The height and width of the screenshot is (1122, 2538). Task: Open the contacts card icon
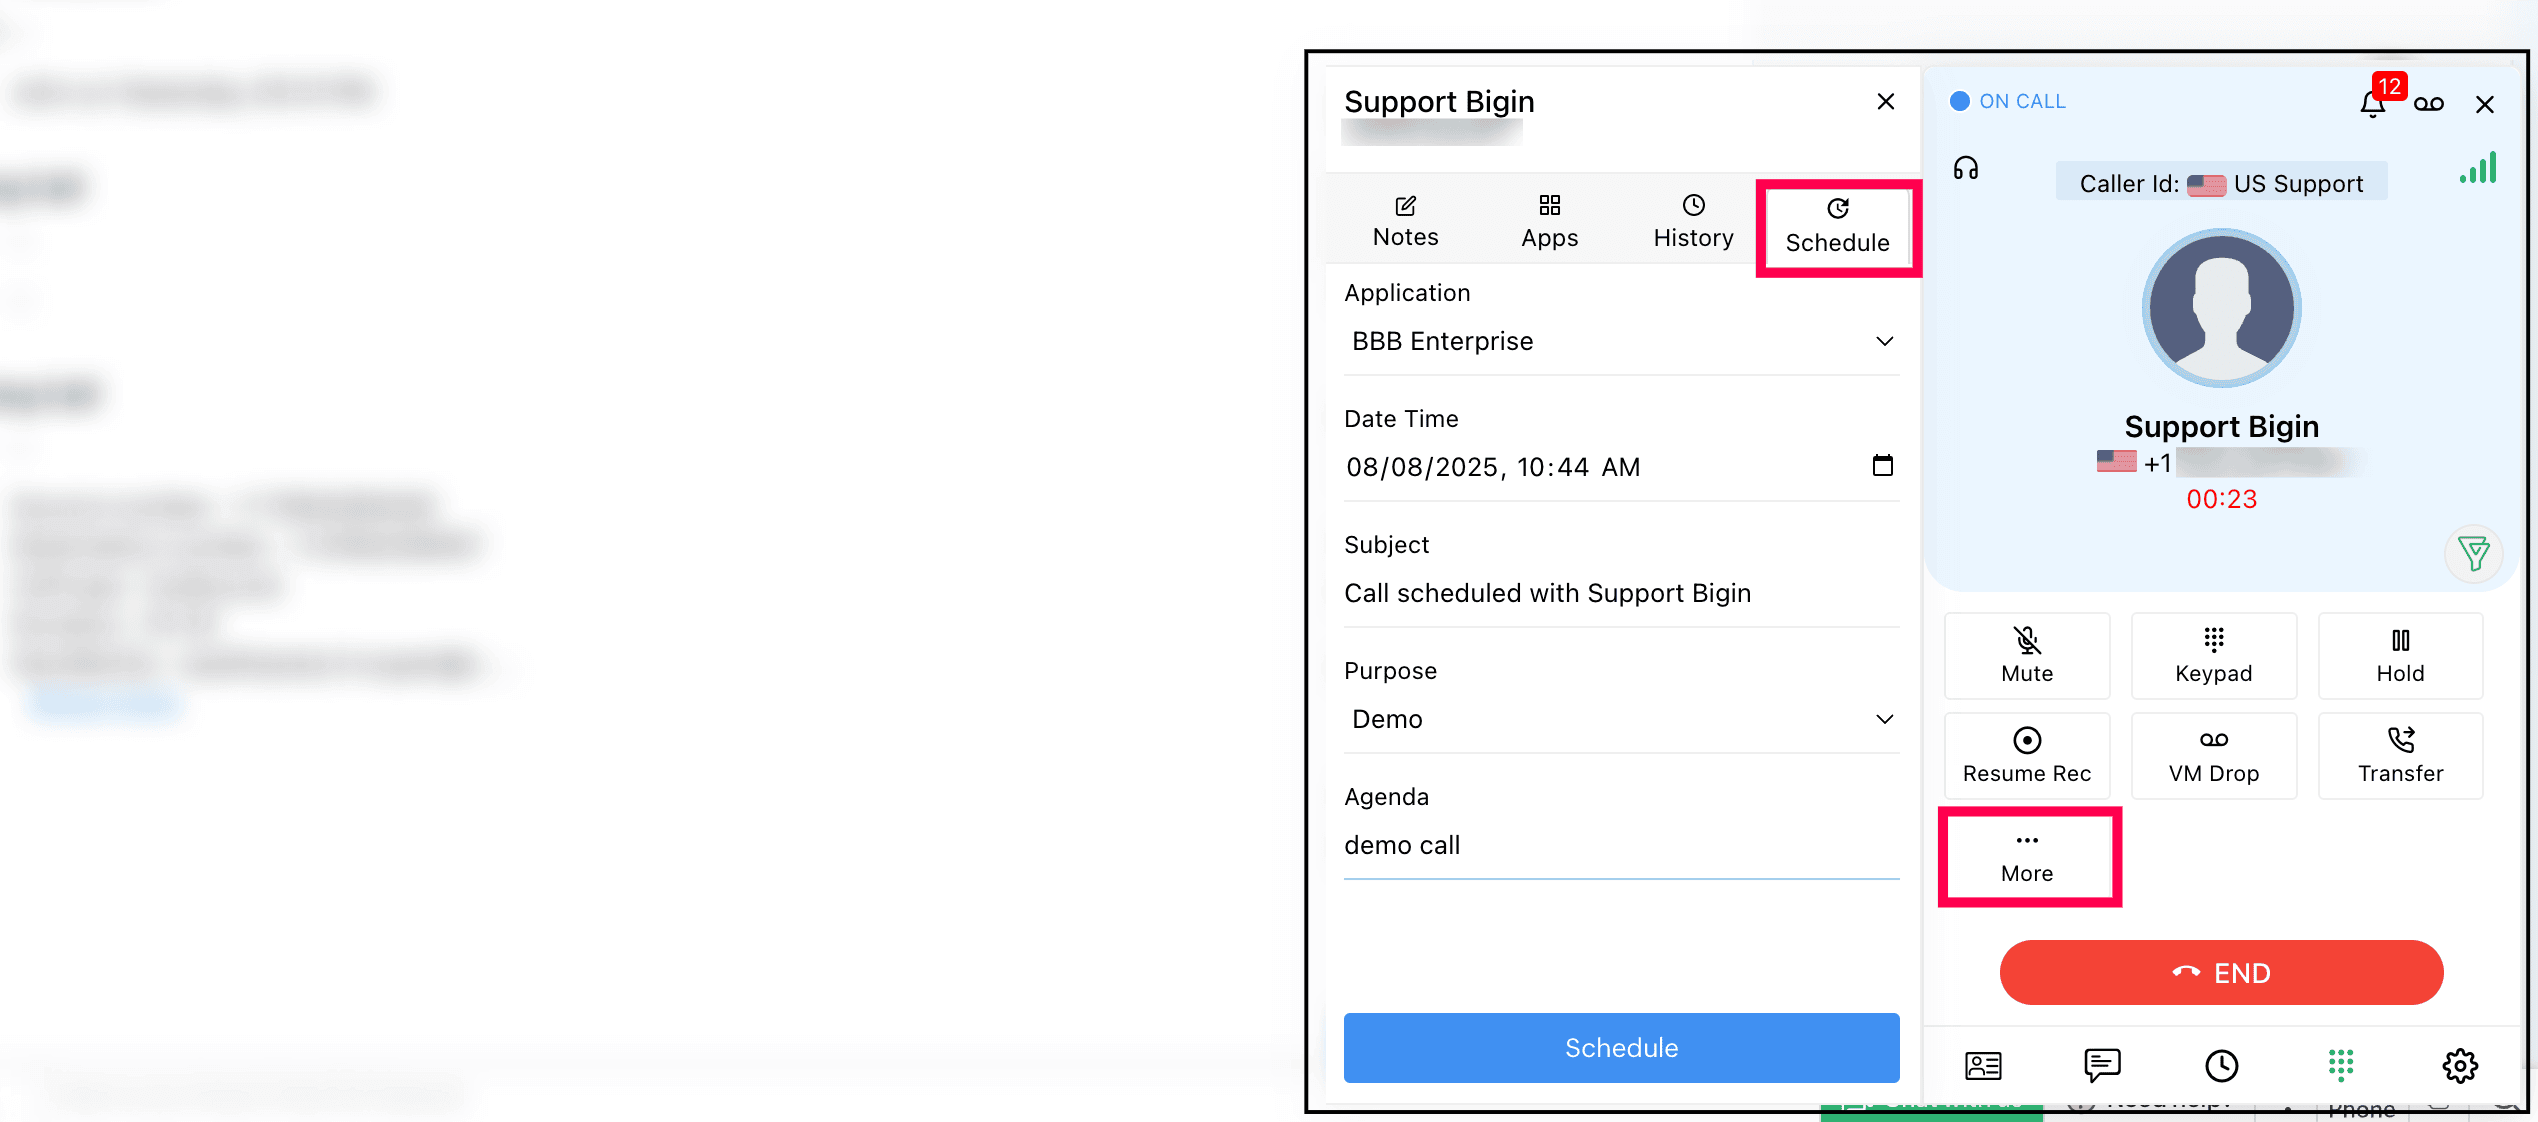pos(1983,1066)
